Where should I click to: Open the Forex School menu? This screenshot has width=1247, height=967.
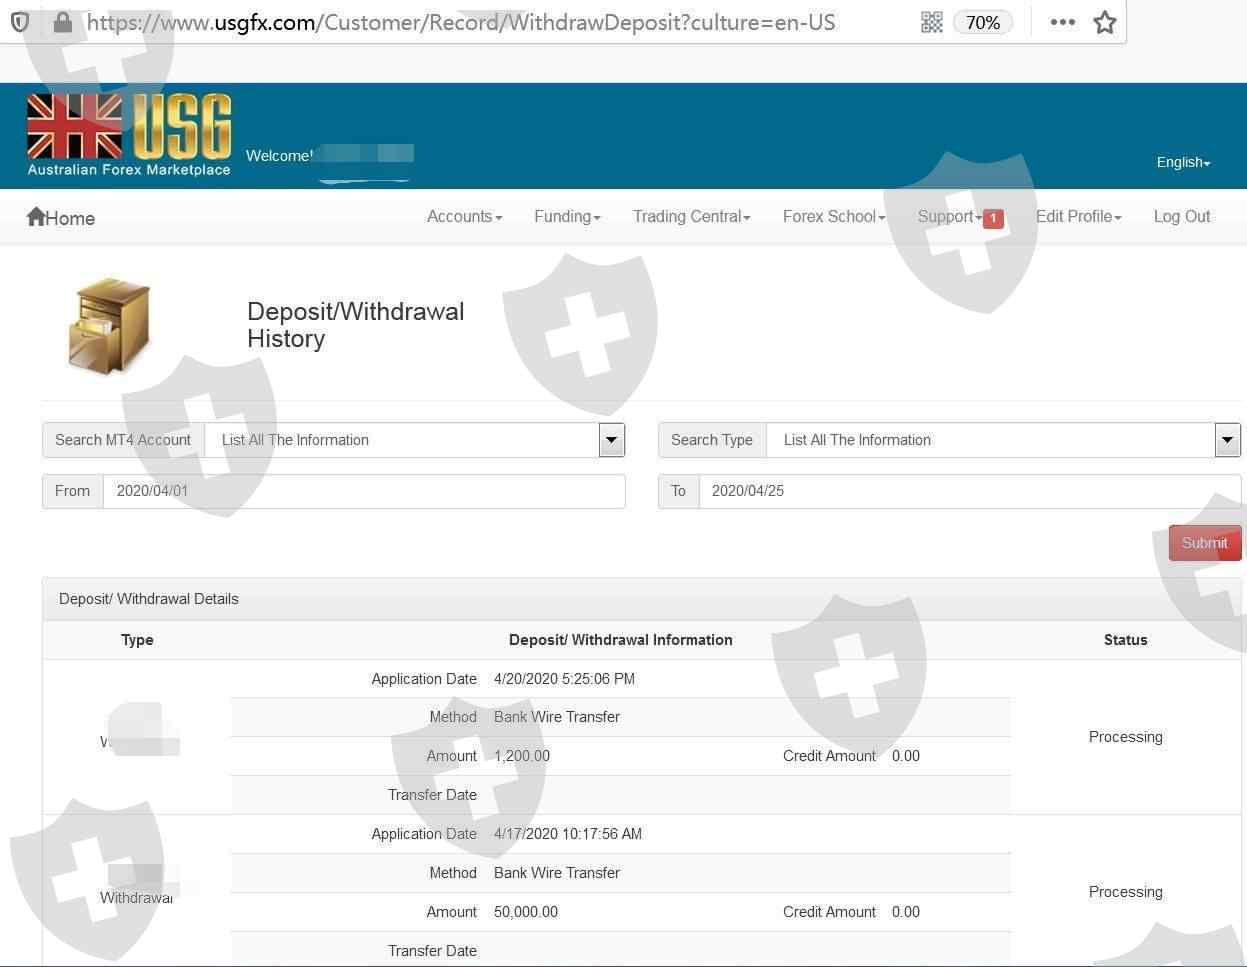pyautogui.click(x=833, y=217)
